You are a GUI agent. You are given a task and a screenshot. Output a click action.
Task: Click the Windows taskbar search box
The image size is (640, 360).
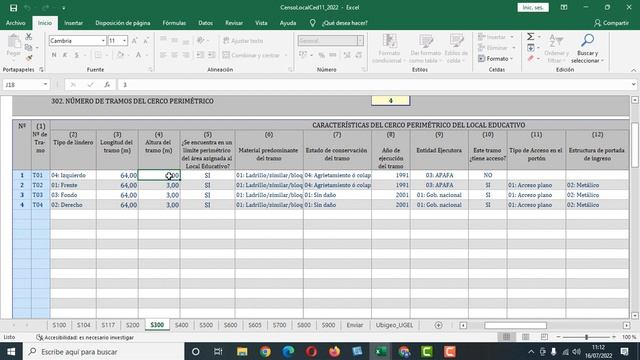[x=104, y=351]
